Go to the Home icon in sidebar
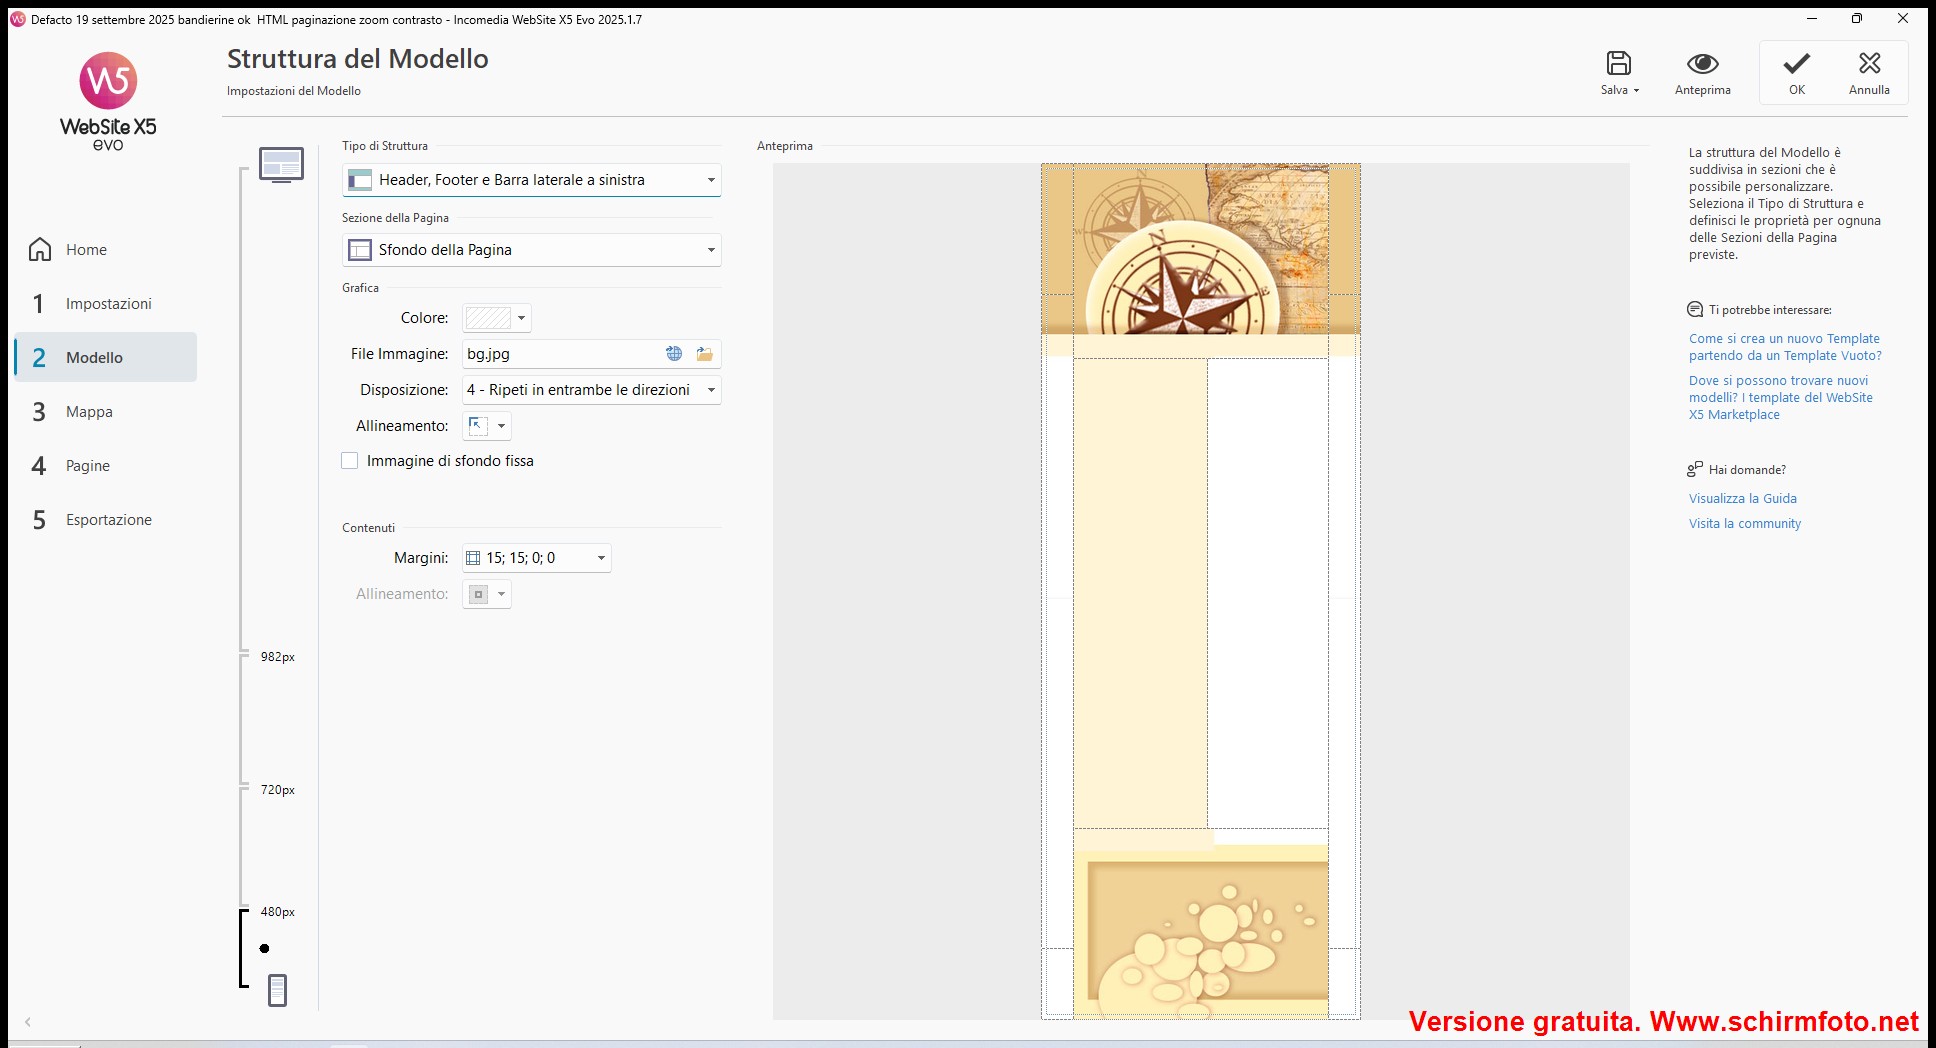The width and height of the screenshot is (1936, 1048). pyautogui.click(x=40, y=250)
